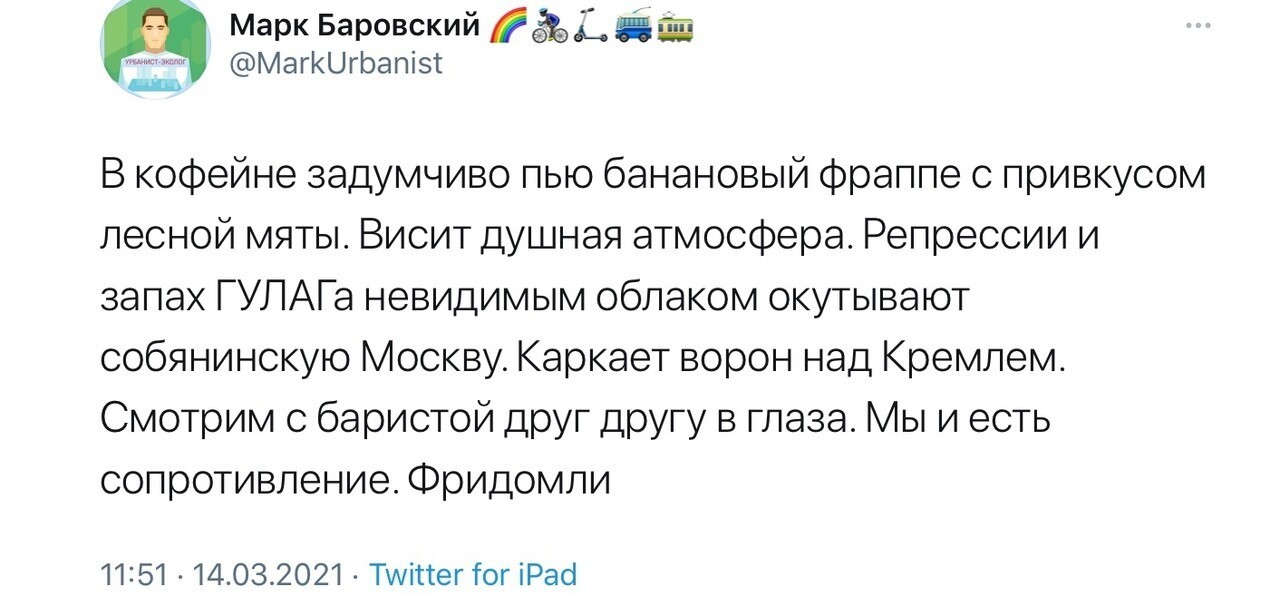Click the tweet's first line about кофейне
This screenshot has height=616, width=1280.
coord(654,178)
